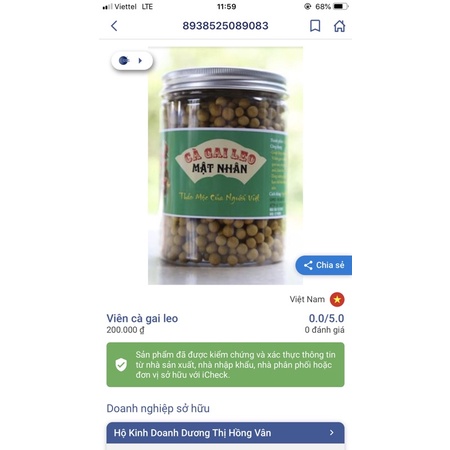The height and width of the screenshot is (450, 450).
Task: Tap the Chia sẻ share button
Action: pos(323,265)
